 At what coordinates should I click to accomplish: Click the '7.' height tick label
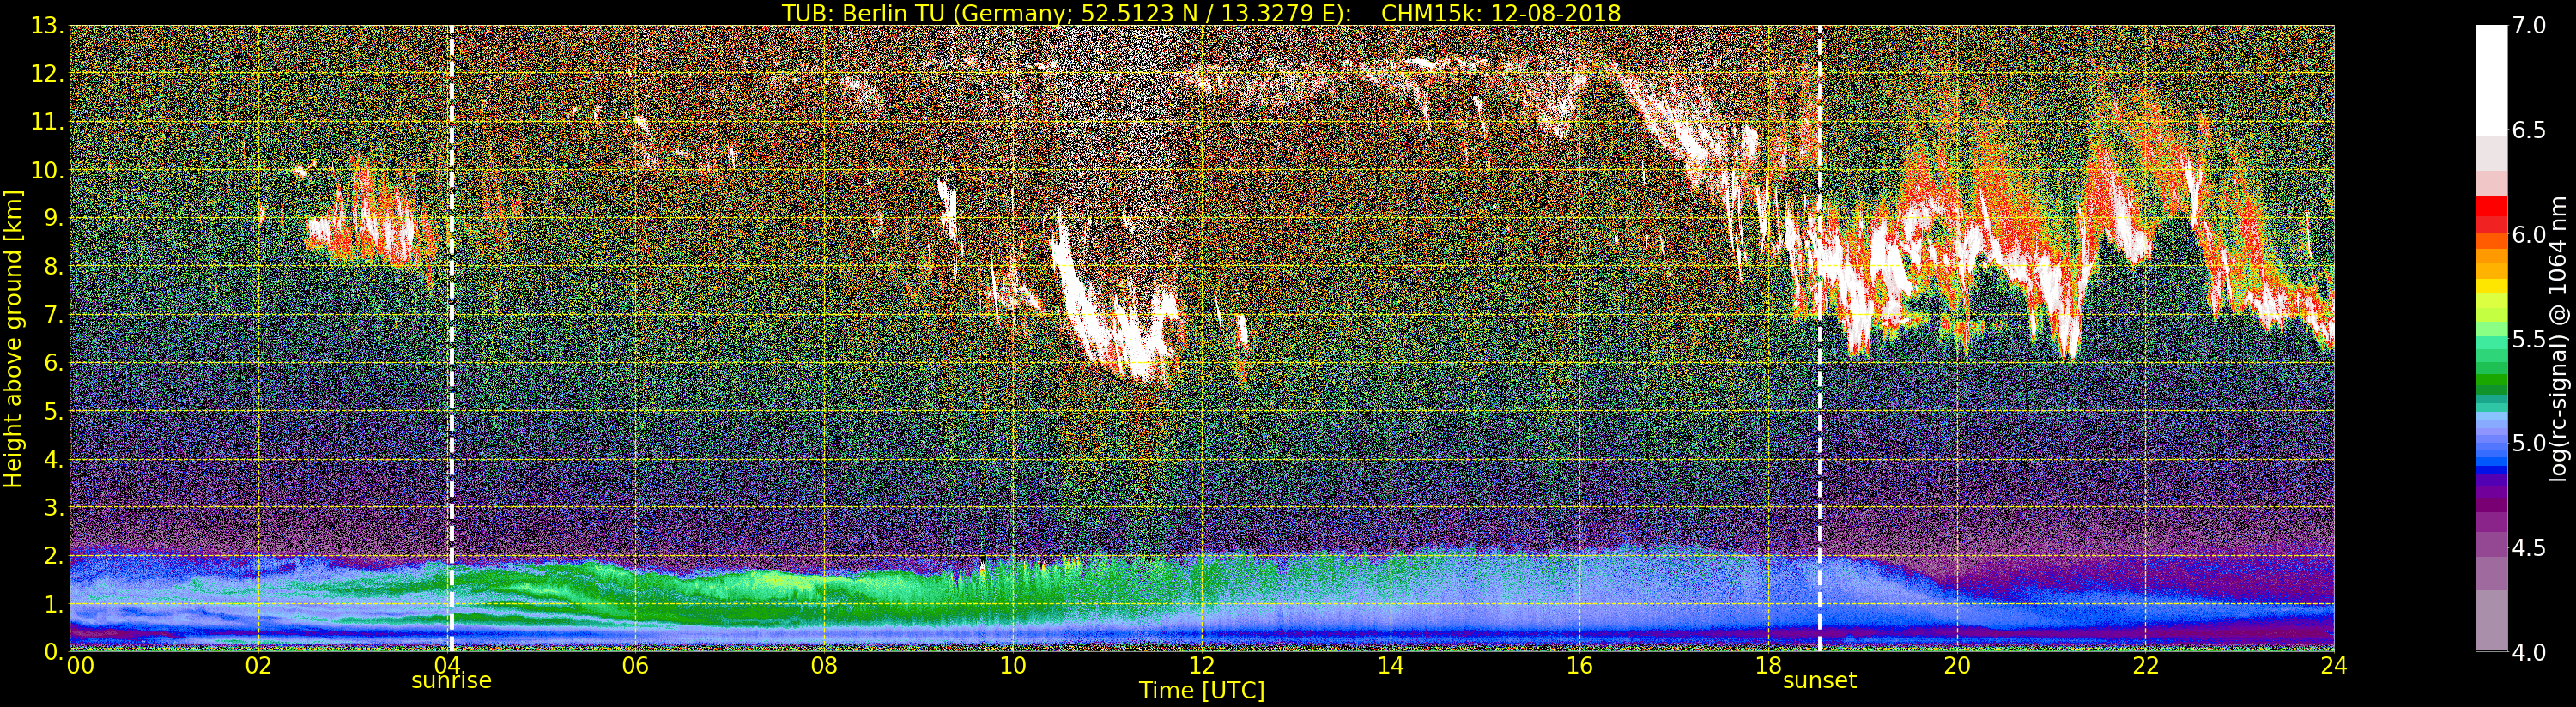click(54, 315)
